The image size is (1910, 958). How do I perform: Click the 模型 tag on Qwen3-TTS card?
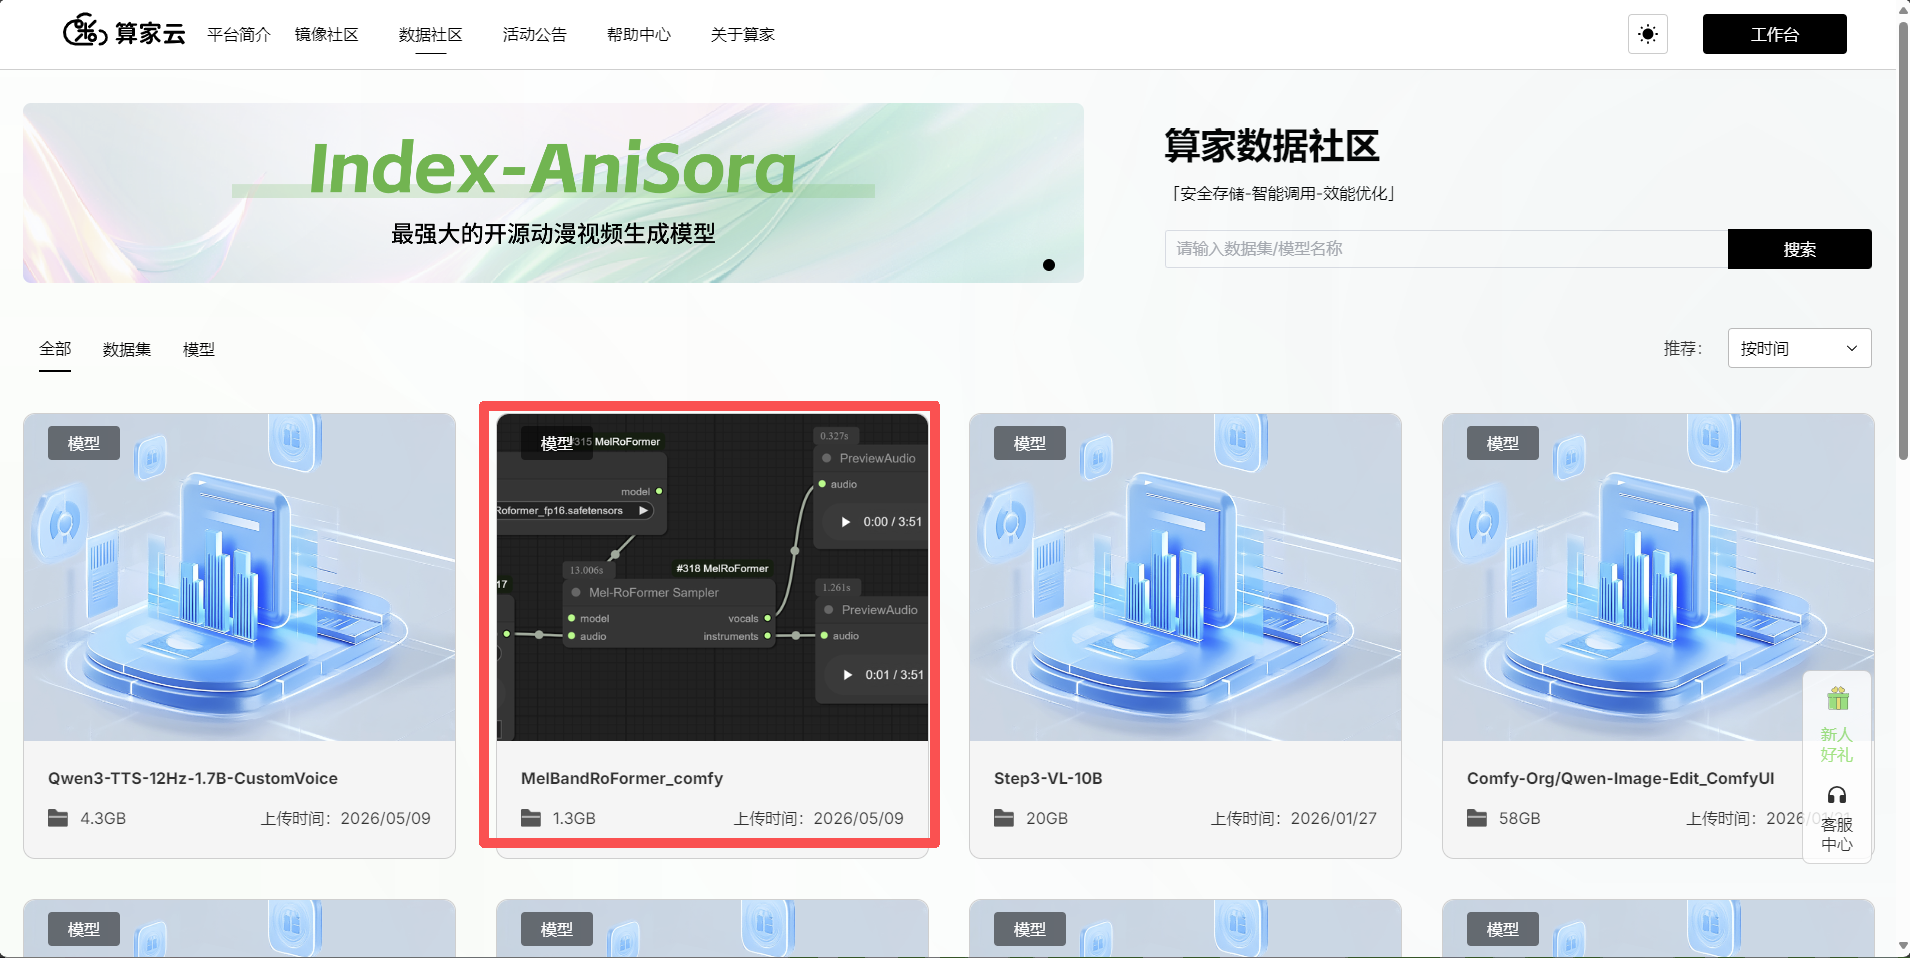pos(84,443)
